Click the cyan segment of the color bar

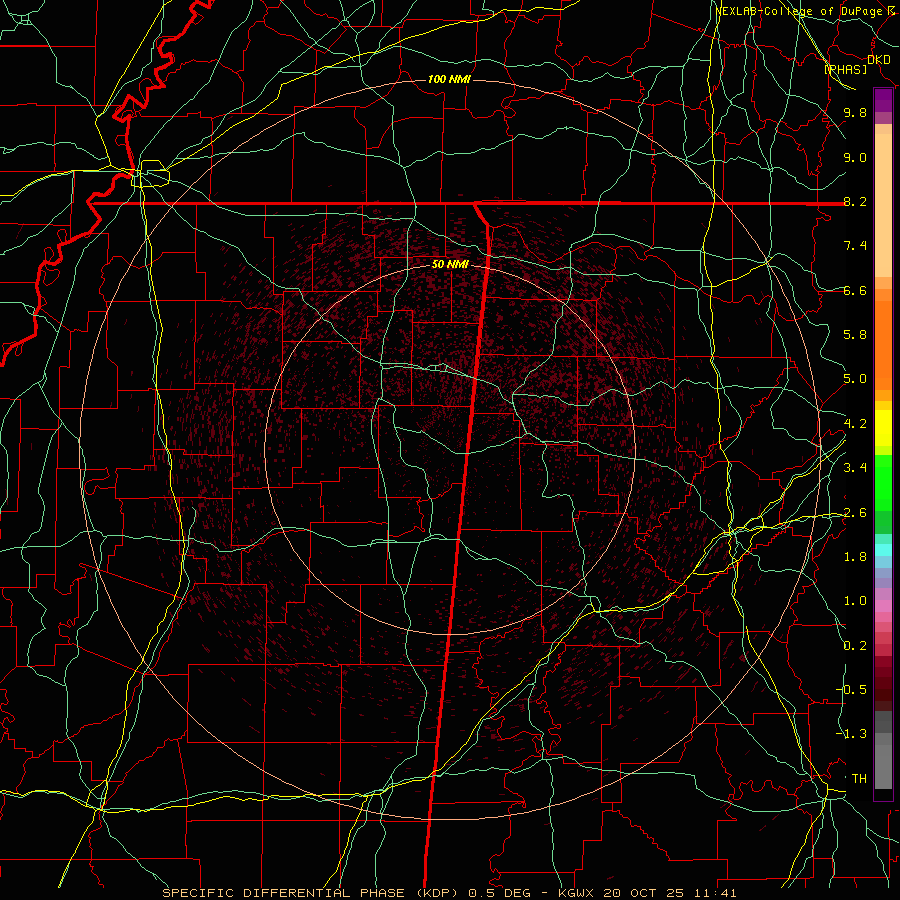pyautogui.click(x=883, y=550)
